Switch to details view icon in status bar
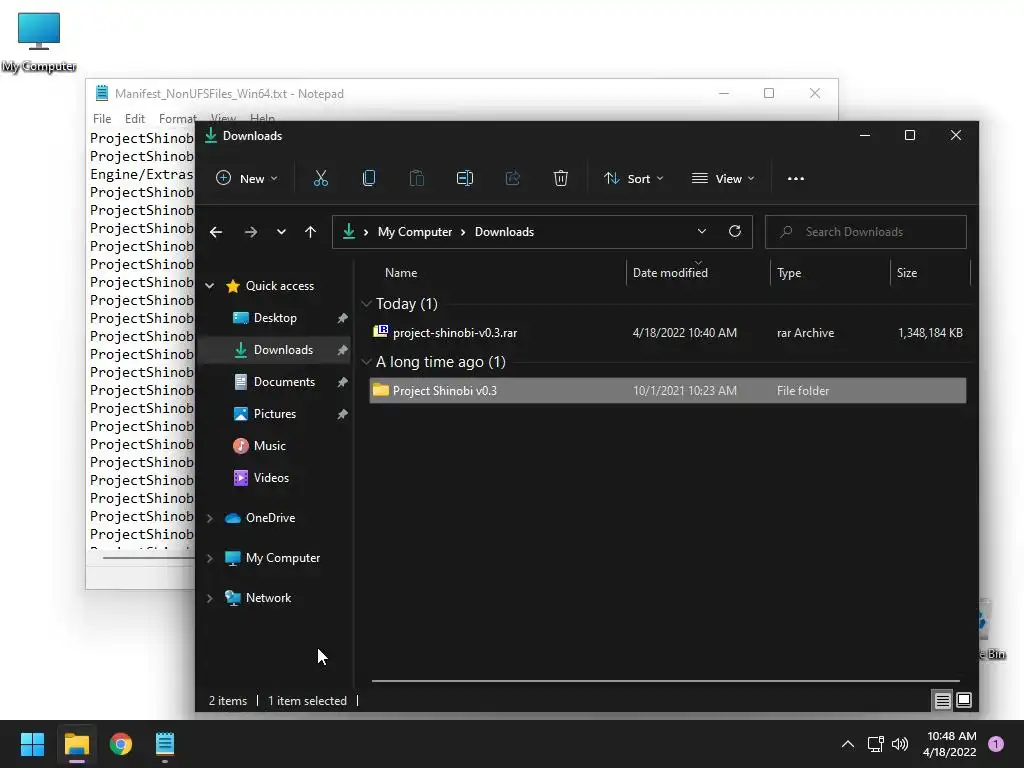The width and height of the screenshot is (1024, 768). click(942, 701)
